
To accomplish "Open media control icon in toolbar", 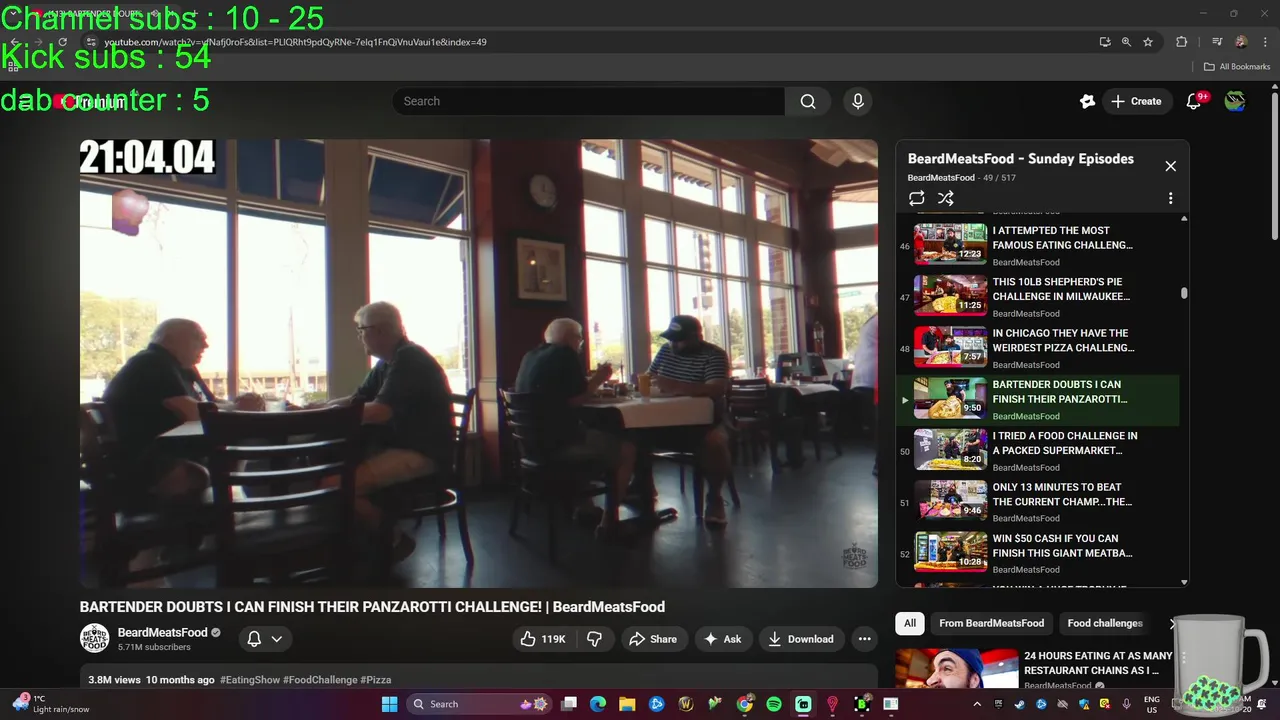I will point(1217,42).
